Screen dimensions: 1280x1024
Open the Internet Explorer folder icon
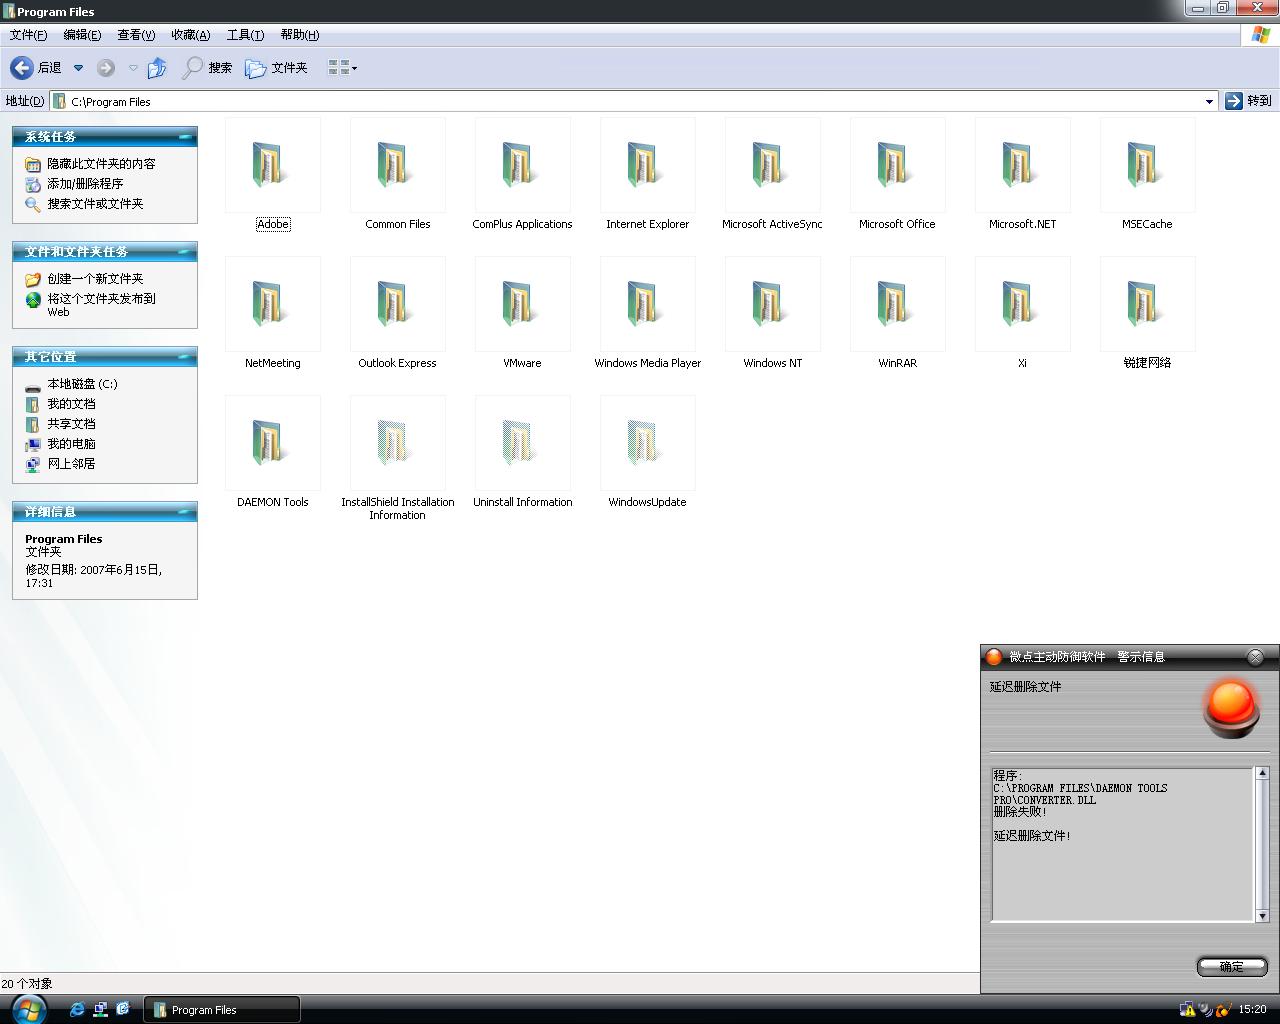click(x=647, y=165)
